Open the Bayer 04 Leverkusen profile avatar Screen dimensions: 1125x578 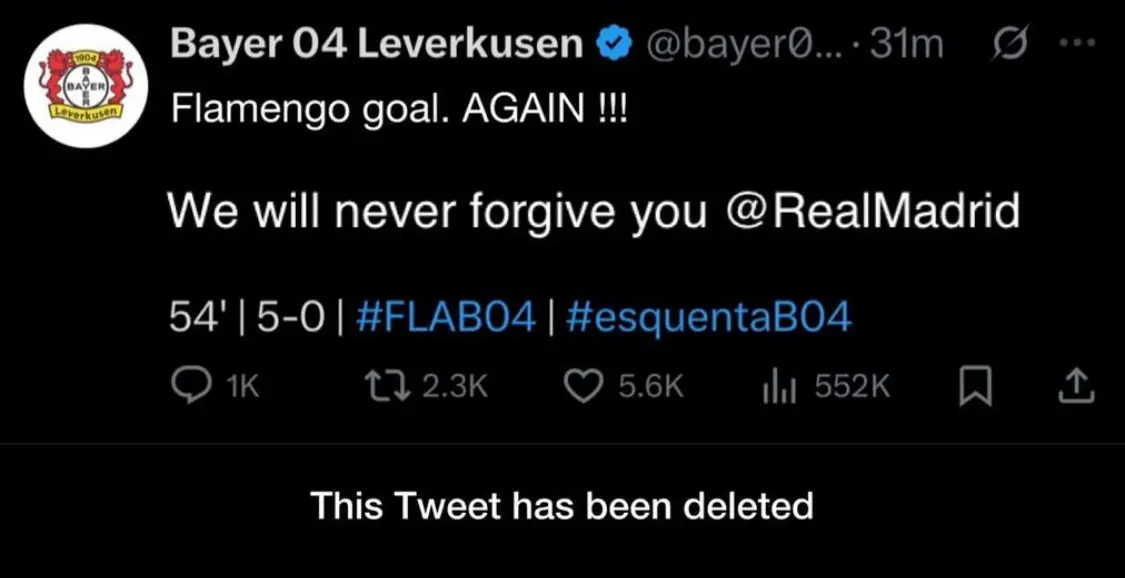tap(86, 85)
